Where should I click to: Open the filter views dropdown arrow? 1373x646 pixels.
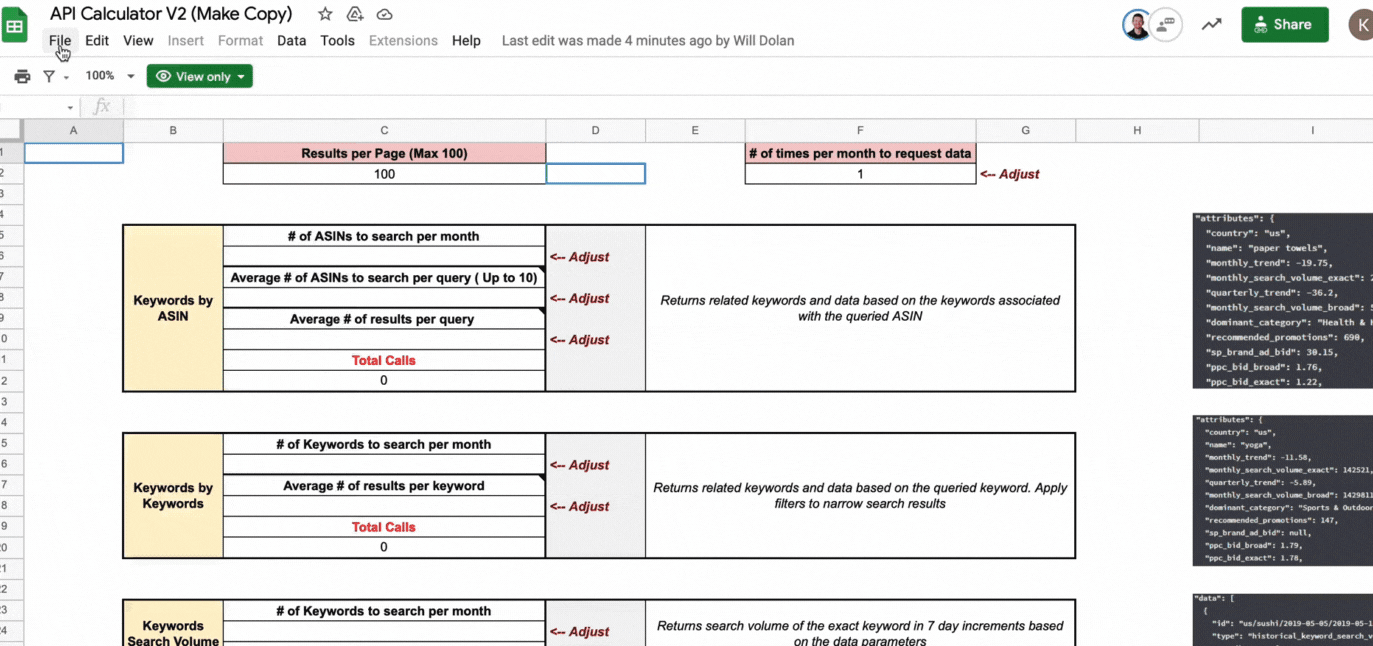click(x=66, y=77)
